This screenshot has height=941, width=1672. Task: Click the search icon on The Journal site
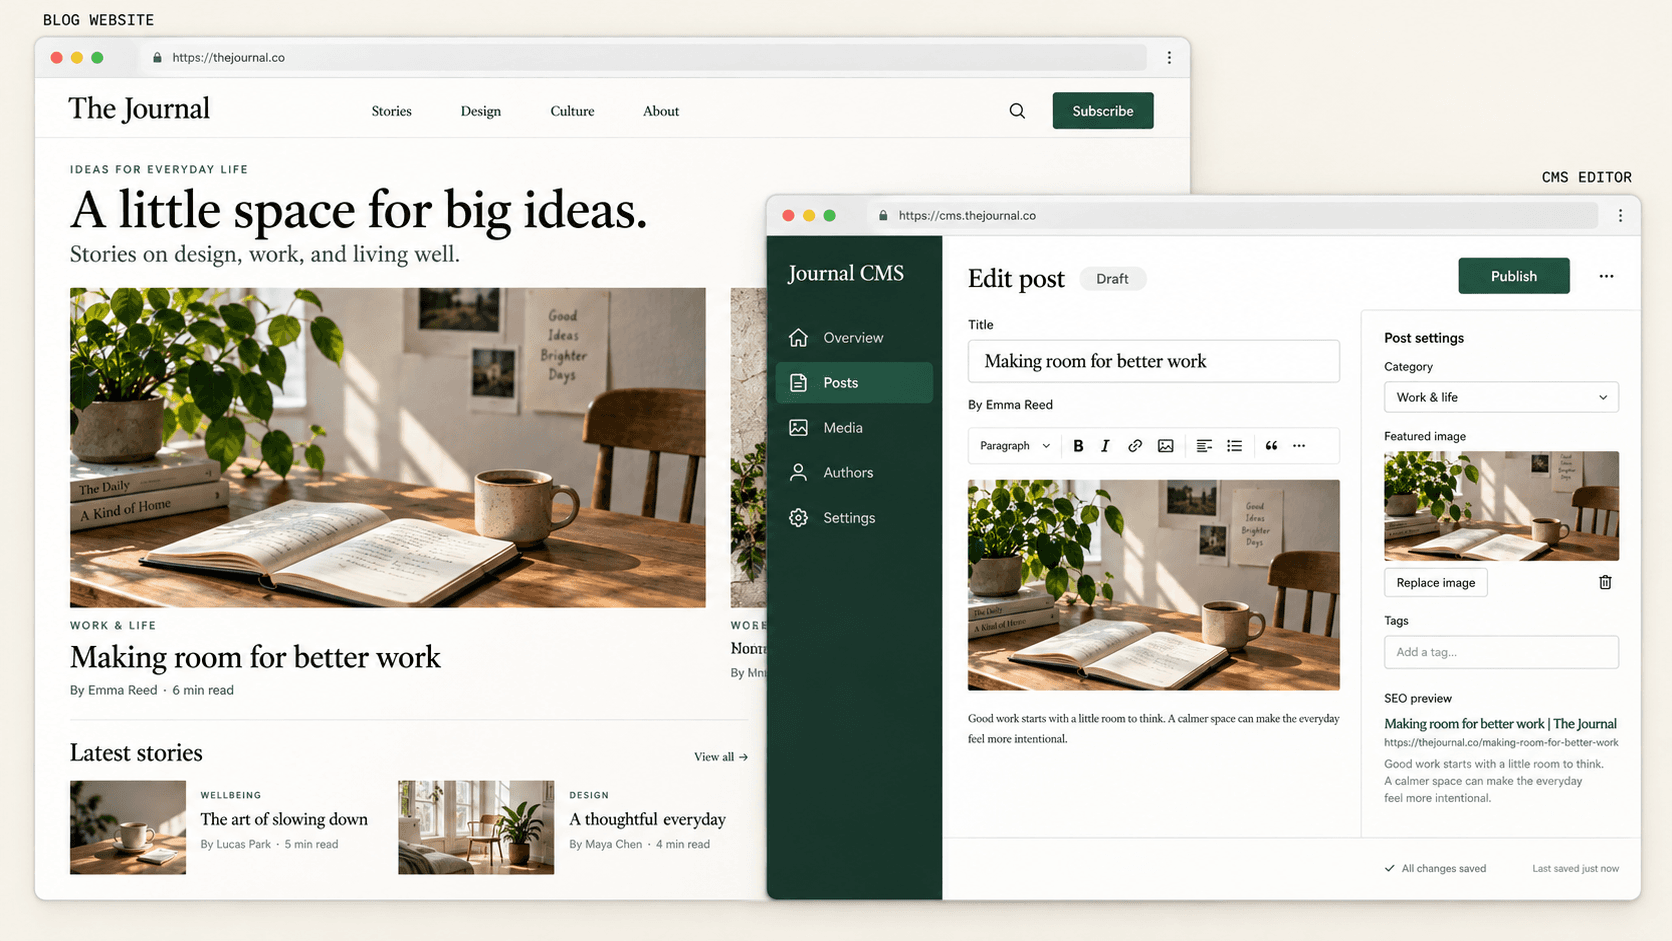click(1017, 111)
